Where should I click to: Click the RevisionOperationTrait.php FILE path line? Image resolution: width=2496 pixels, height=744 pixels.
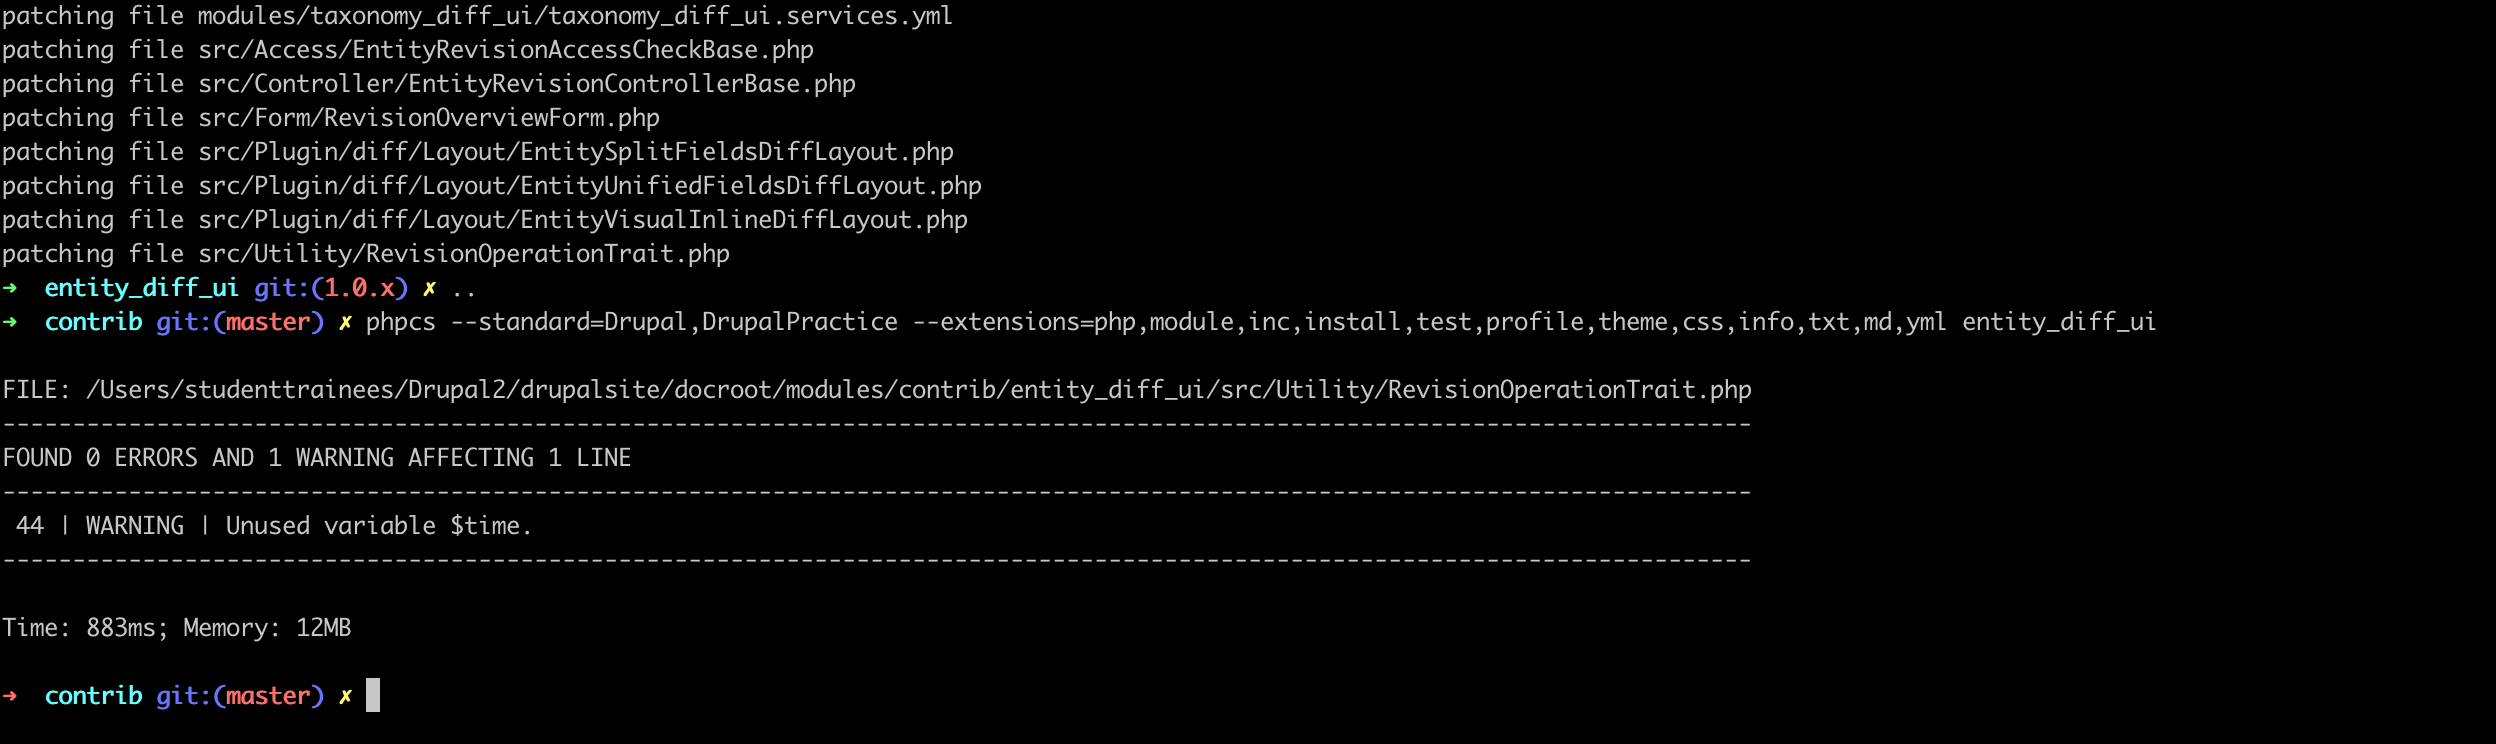tap(877, 390)
